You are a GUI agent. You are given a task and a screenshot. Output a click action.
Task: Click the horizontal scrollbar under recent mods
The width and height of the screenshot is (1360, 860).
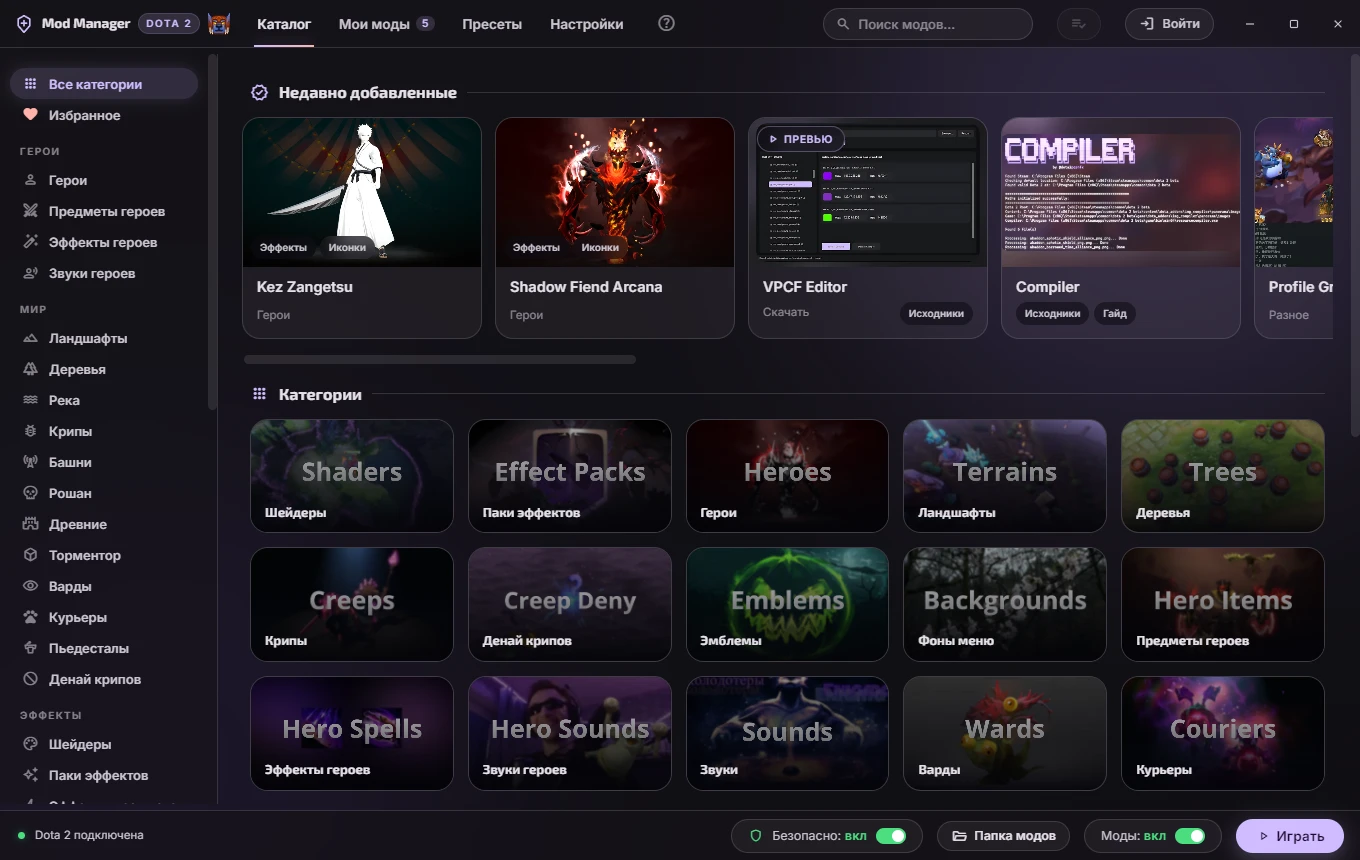tap(440, 359)
